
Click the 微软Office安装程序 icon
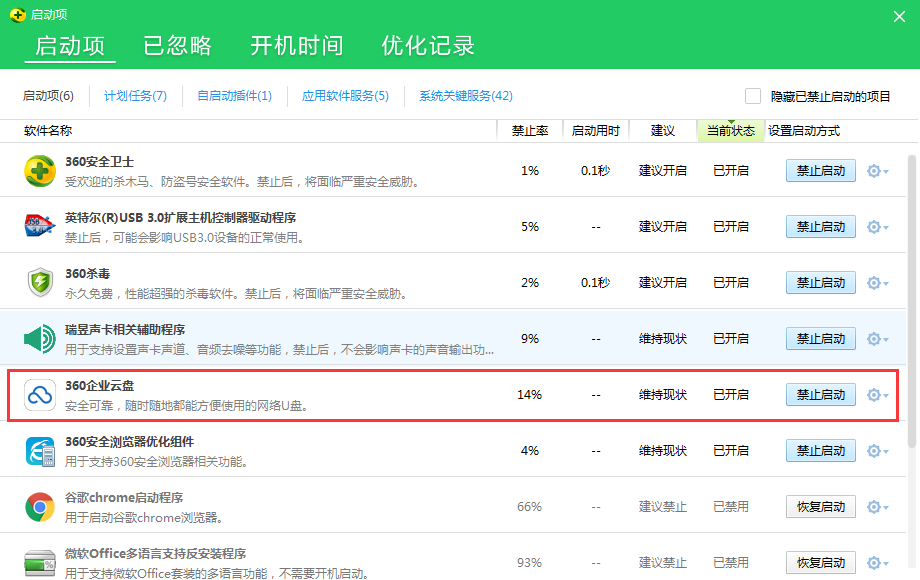39,562
